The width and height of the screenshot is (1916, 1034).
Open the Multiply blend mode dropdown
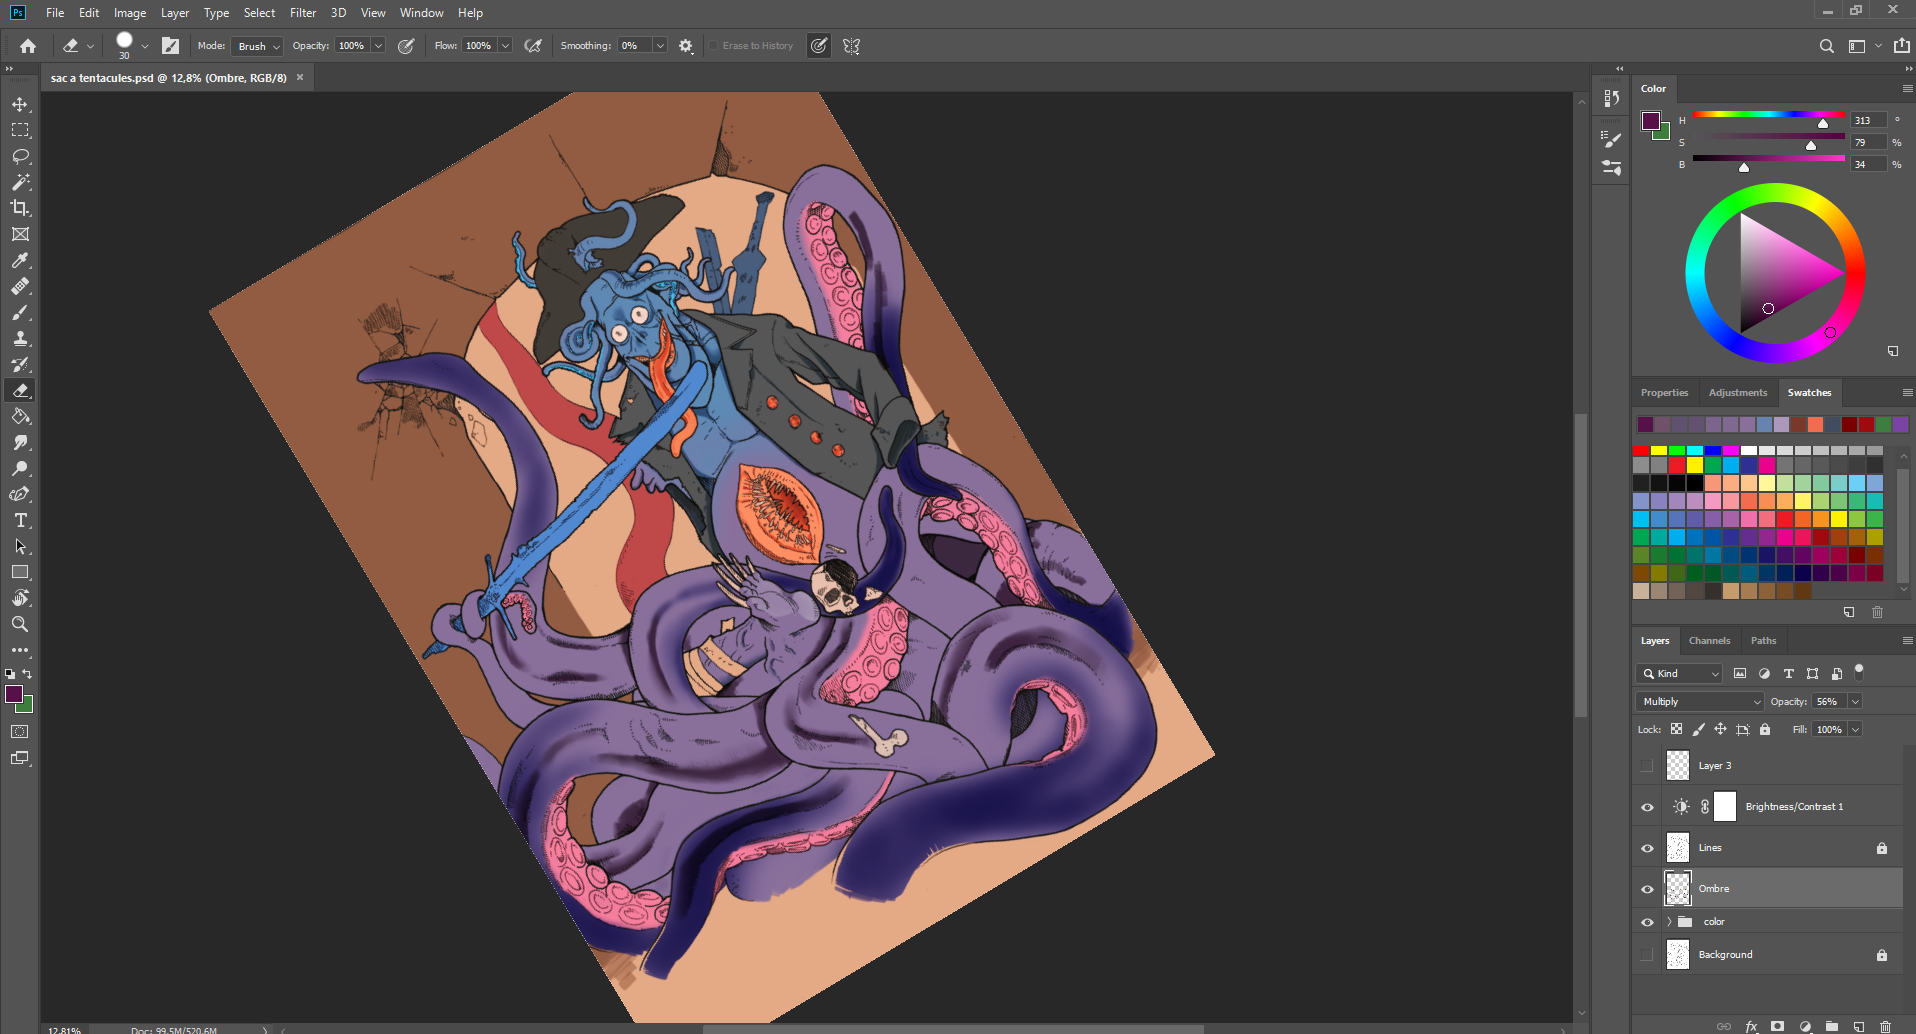1699,702
